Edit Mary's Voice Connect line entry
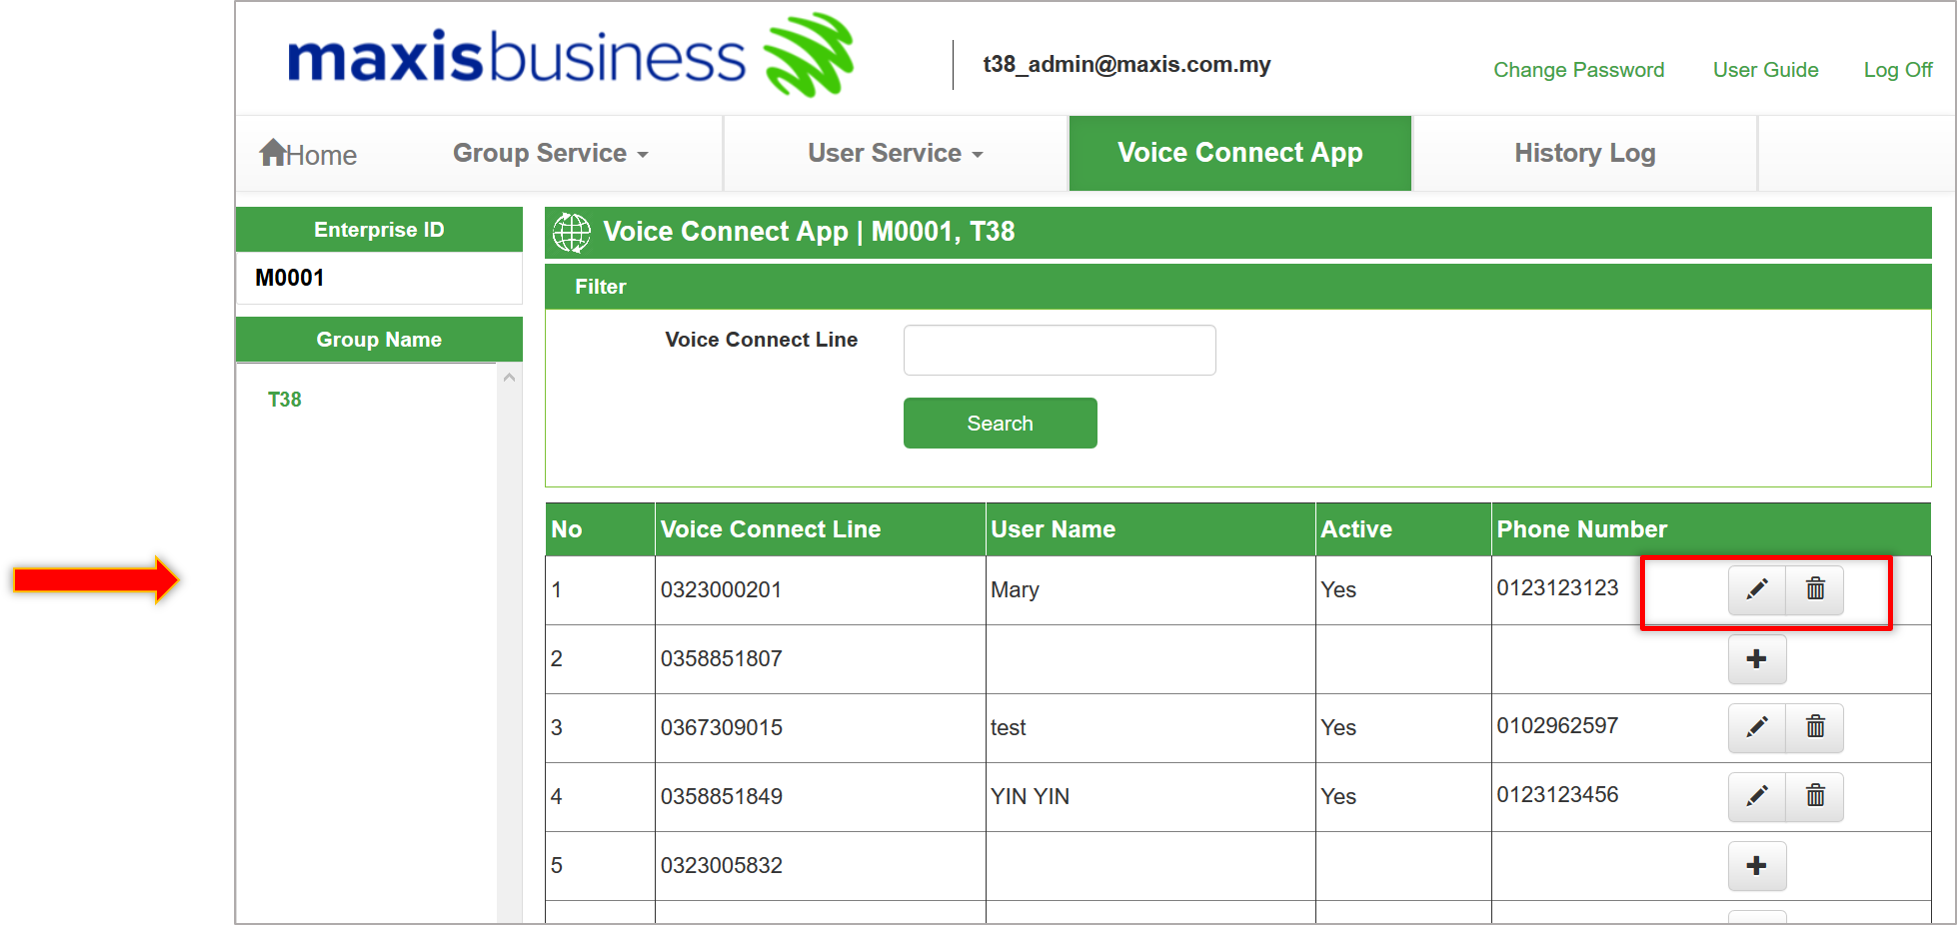Image resolution: width=1957 pixels, height=925 pixels. [1756, 589]
